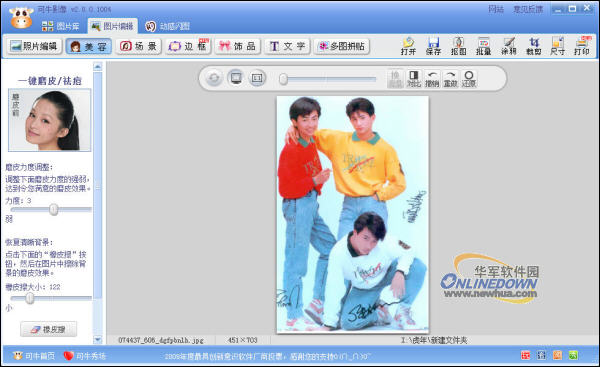Click the left panel scroll down arrow
This screenshot has width=600, height=367.
[x=98, y=339]
